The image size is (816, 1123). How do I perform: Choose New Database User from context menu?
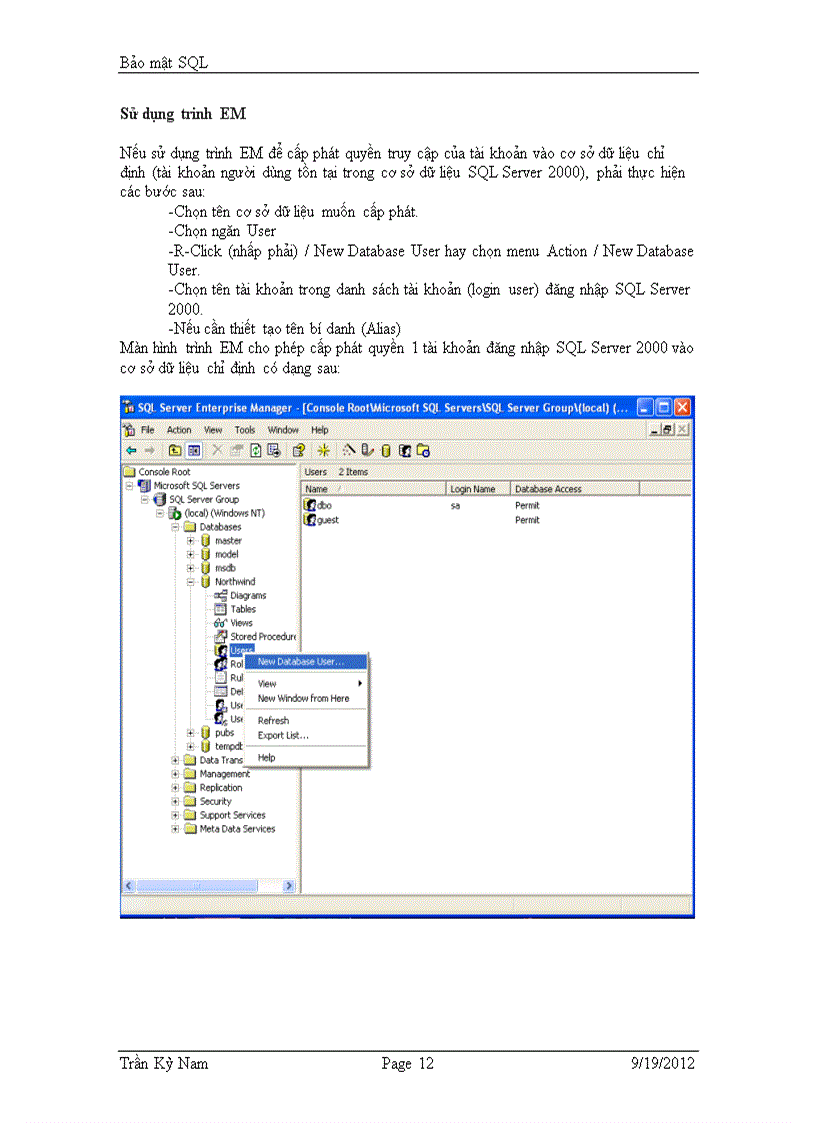[301, 662]
